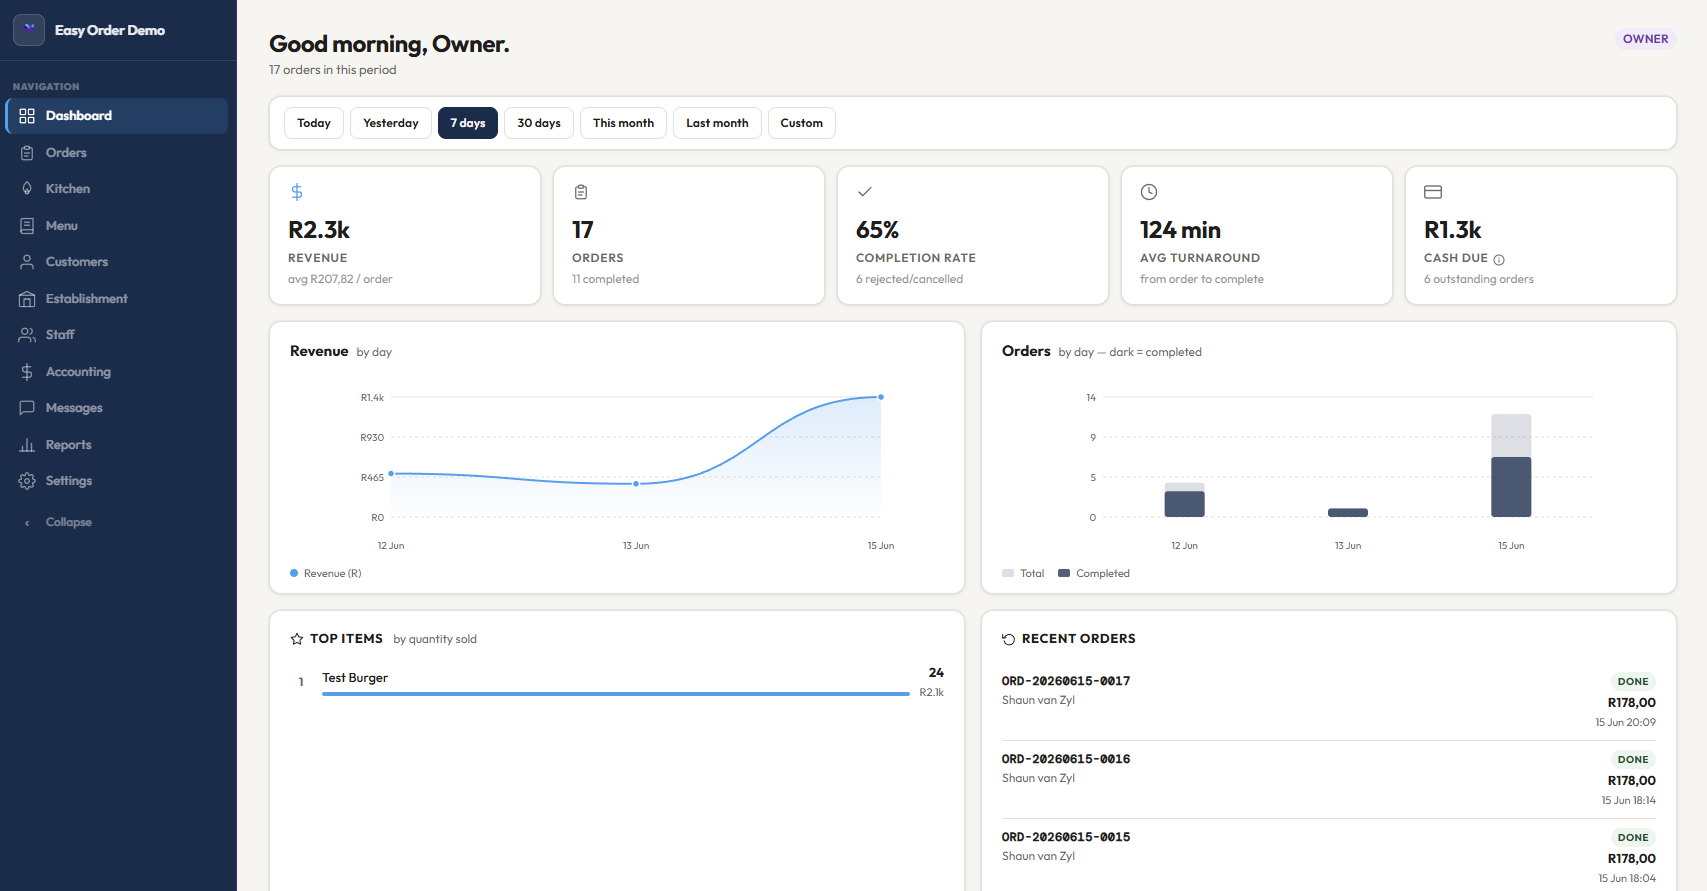Screen dimensions: 1707x891
Task: Open Dashboard via its grid icon
Action: pyautogui.click(x=27, y=116)
